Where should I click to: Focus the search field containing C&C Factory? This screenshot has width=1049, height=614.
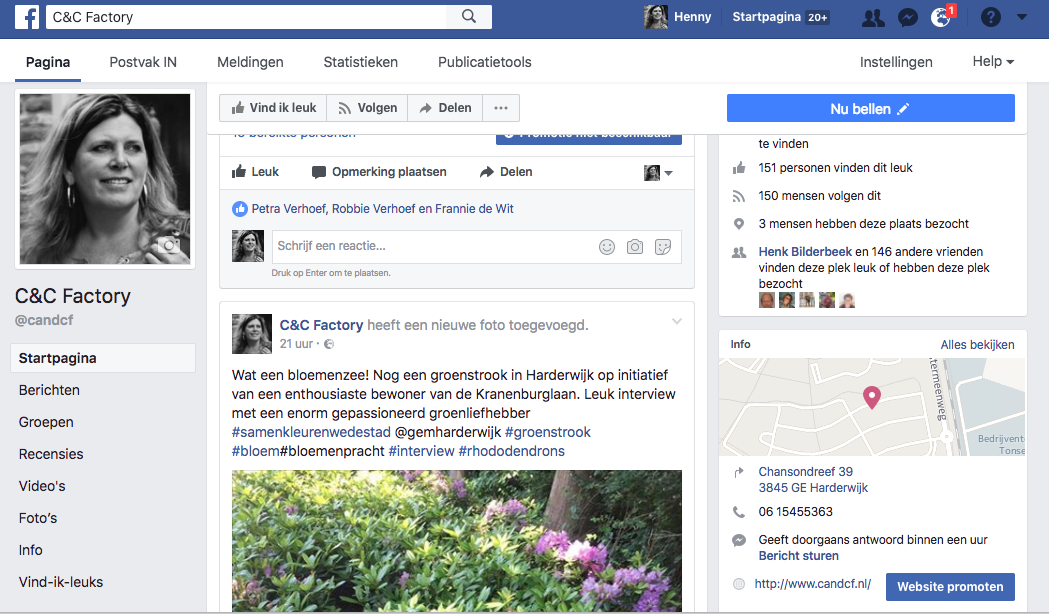[x=246, y=17]
